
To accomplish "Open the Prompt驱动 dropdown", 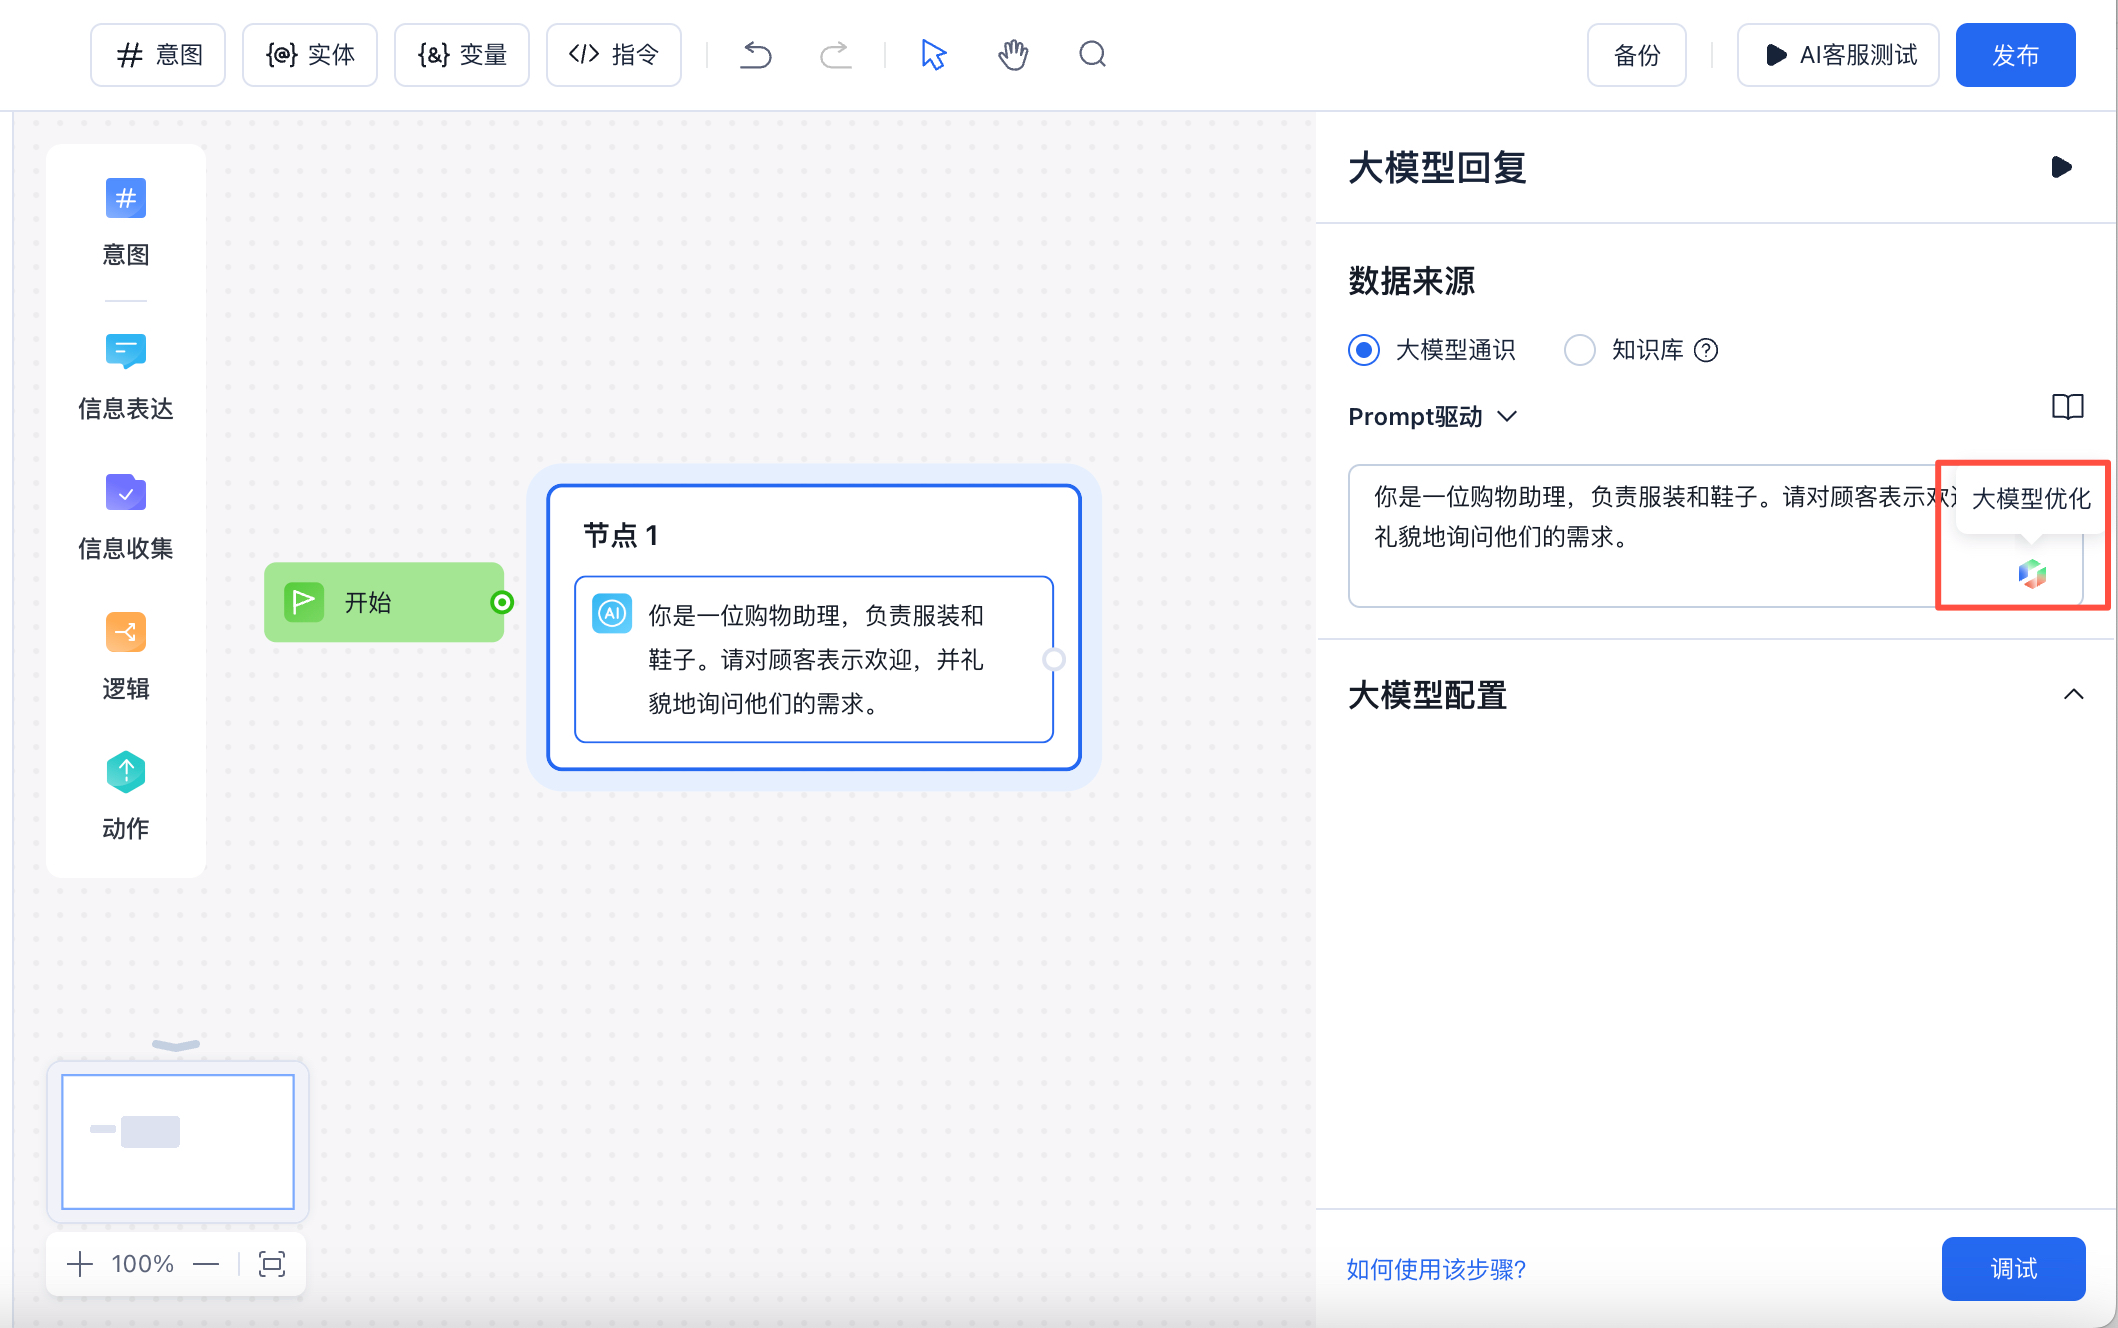I will (1433, 416).
